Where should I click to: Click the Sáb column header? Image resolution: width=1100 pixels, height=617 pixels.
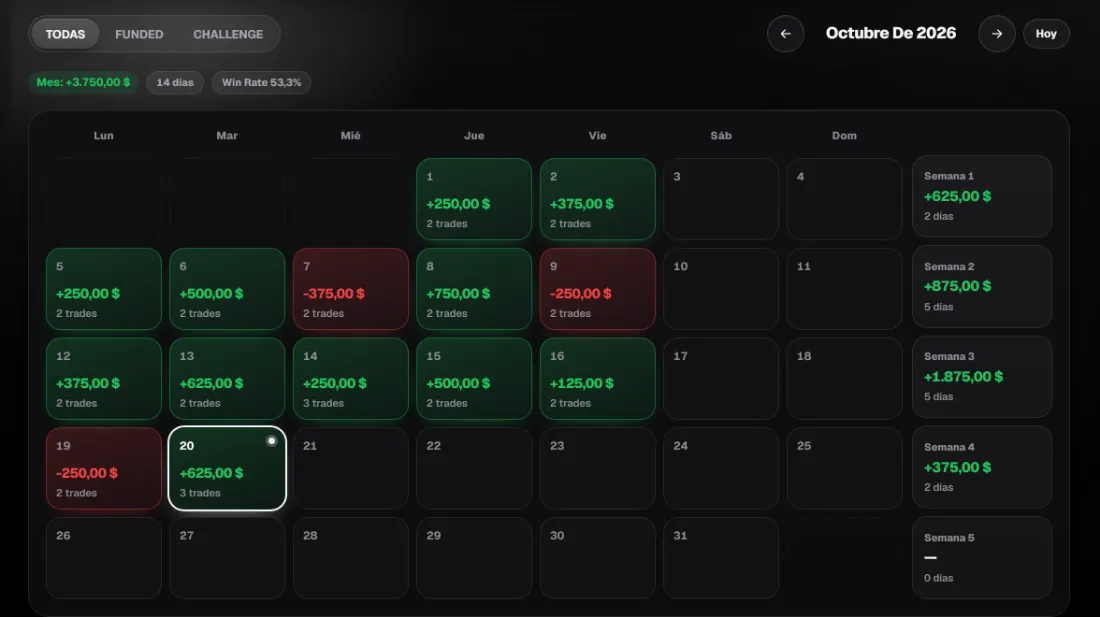coord(720,135)
